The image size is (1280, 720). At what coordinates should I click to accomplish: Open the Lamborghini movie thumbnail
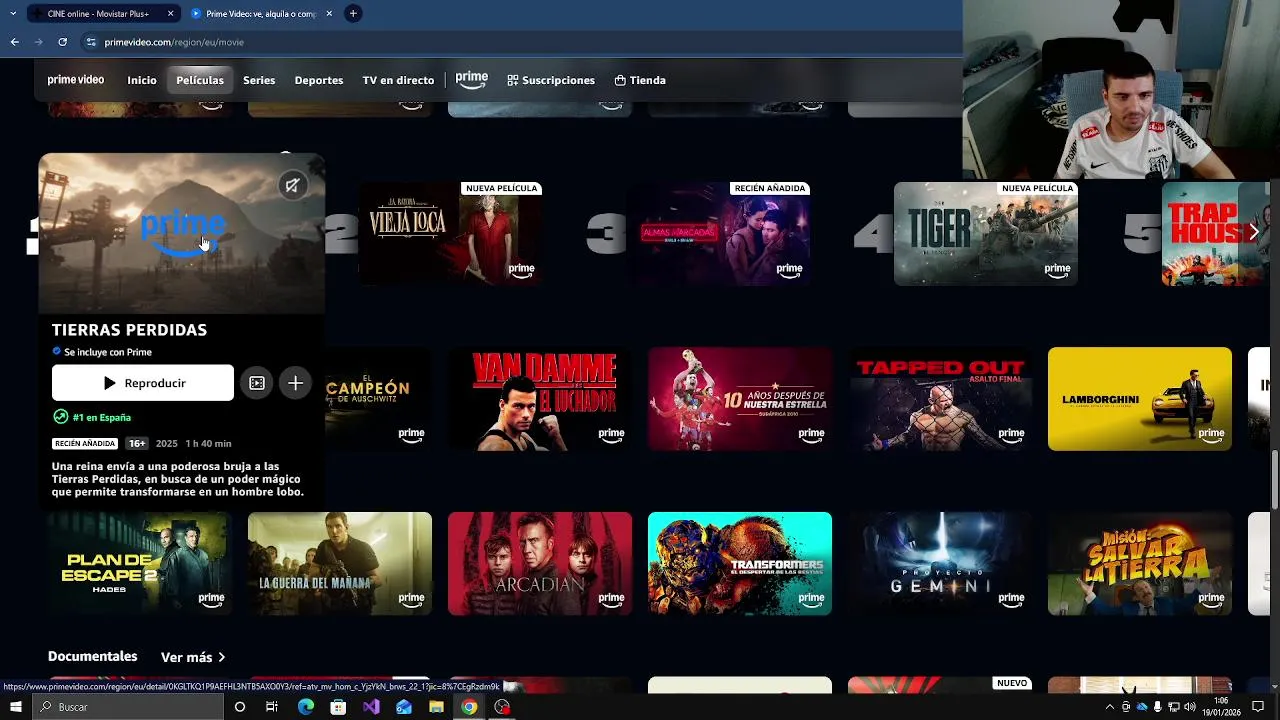[x=1140, y=399]
